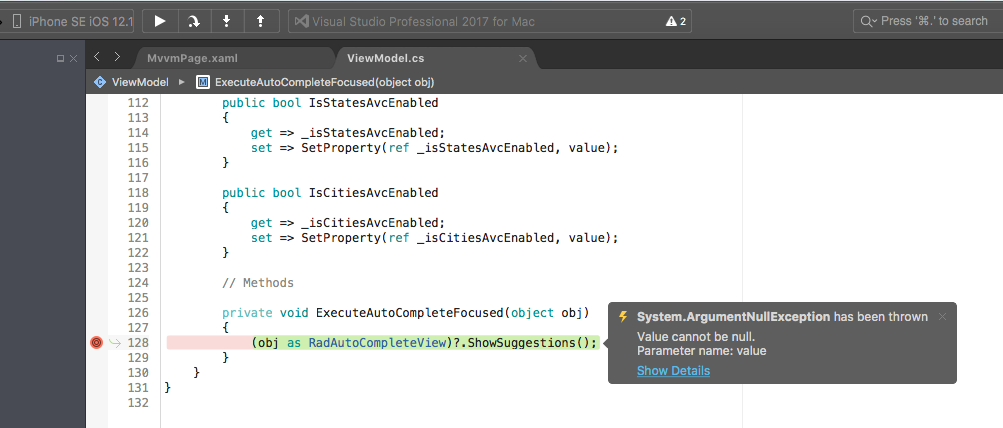1003x428 pixels.
Task: Open the ExecuteAutoCompleteFocused member breadcrumb dropdown
Action: pyautogui.click(x=315, y=82)
